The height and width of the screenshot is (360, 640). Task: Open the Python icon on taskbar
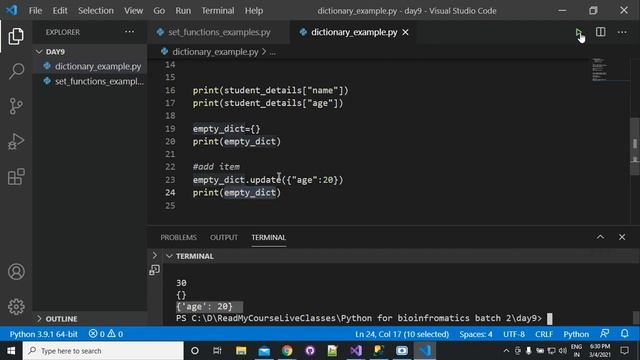[x=379, y=351]
